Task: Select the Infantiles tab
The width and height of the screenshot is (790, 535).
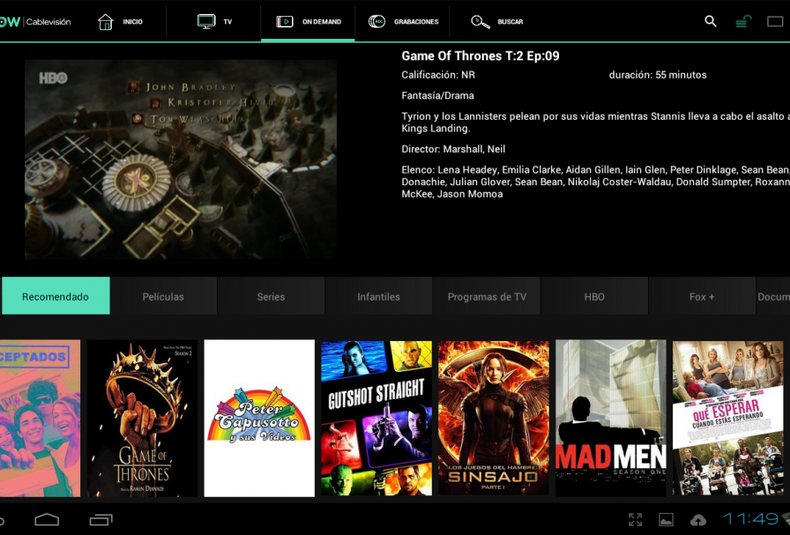Action: click(379, 296)
